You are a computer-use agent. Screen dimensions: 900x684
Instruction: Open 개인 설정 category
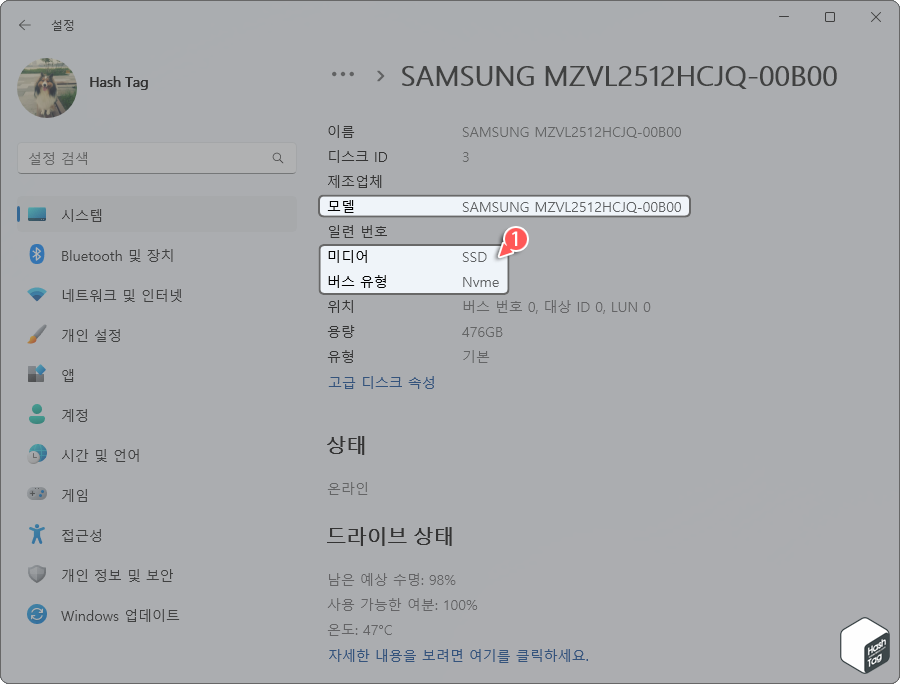point(157,335)
